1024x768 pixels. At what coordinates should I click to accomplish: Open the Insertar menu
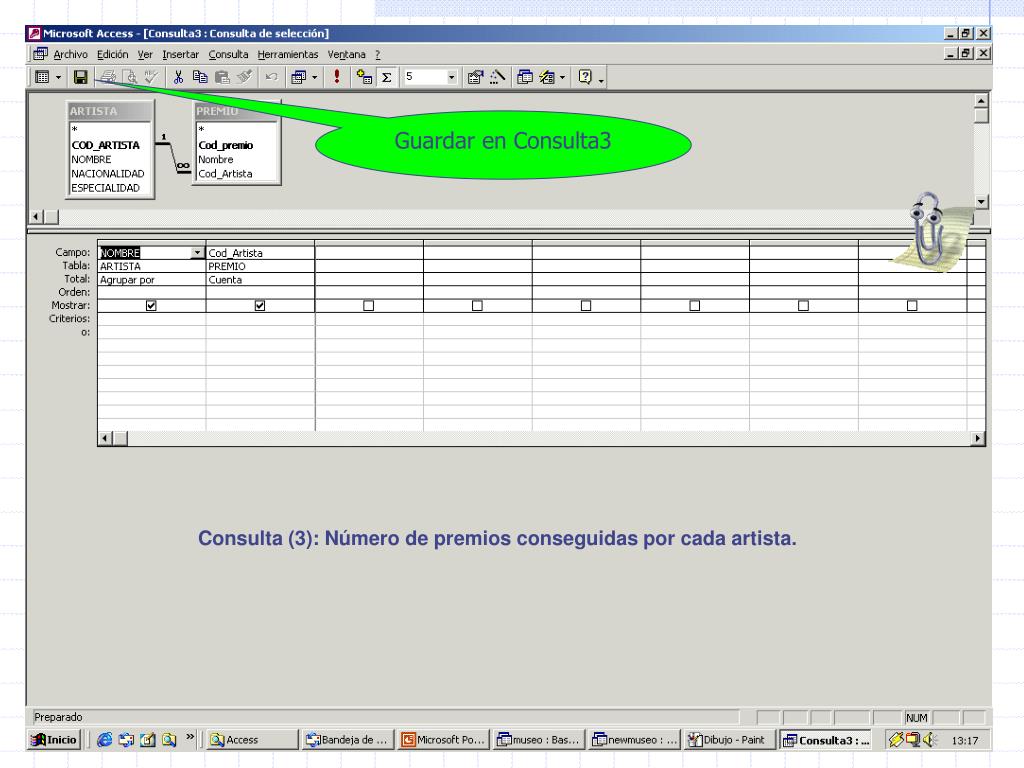(x=180, y=54)
